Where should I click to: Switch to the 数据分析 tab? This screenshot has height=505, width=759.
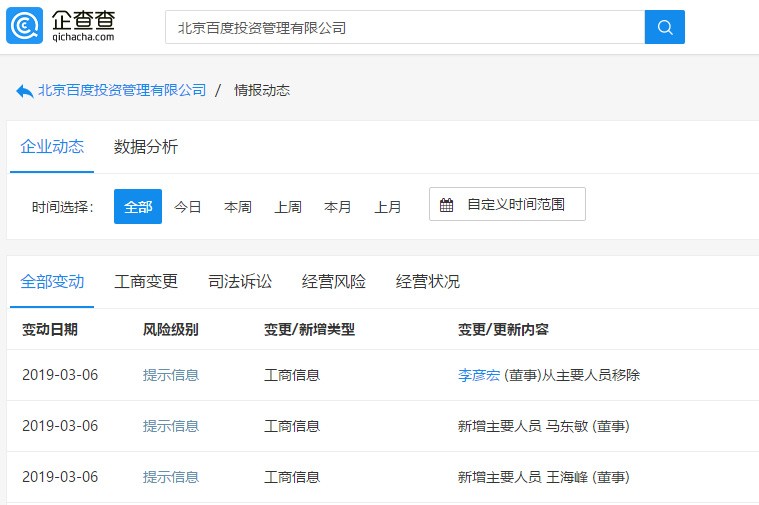[146, 147]
